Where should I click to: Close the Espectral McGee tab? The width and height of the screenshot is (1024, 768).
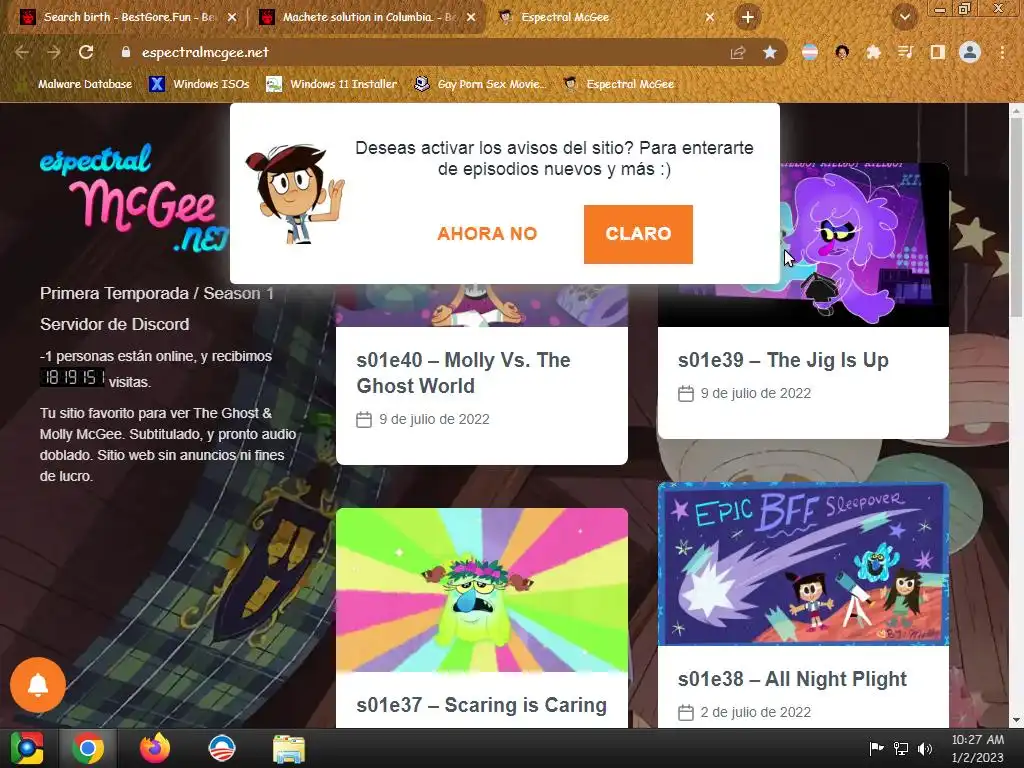click(x=710, y=18)
